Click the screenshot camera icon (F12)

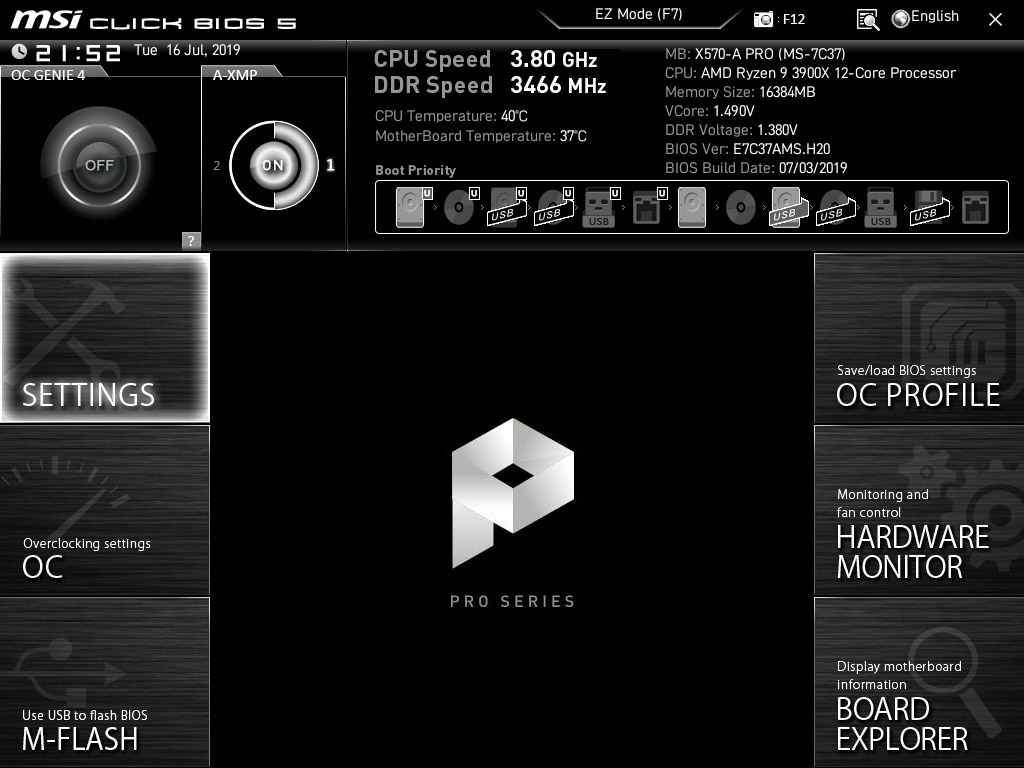(764, 19)
